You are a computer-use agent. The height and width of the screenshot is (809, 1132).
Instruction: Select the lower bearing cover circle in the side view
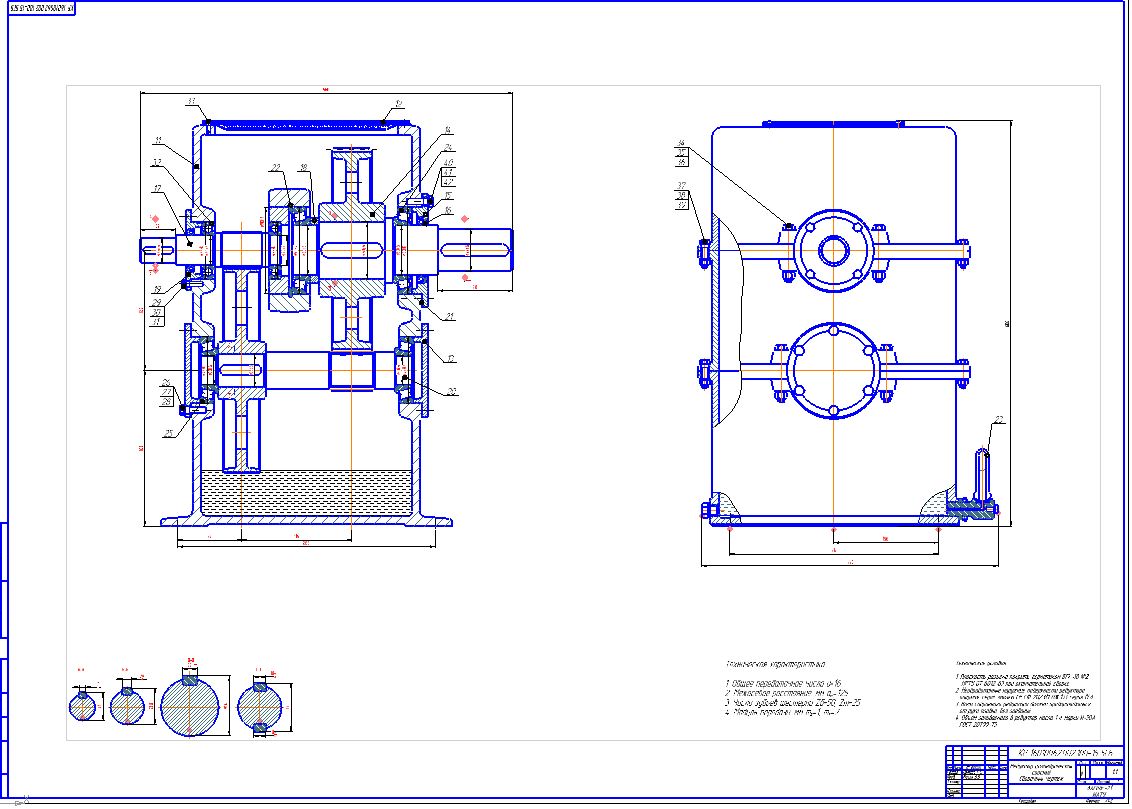click(x=834, y=370)
